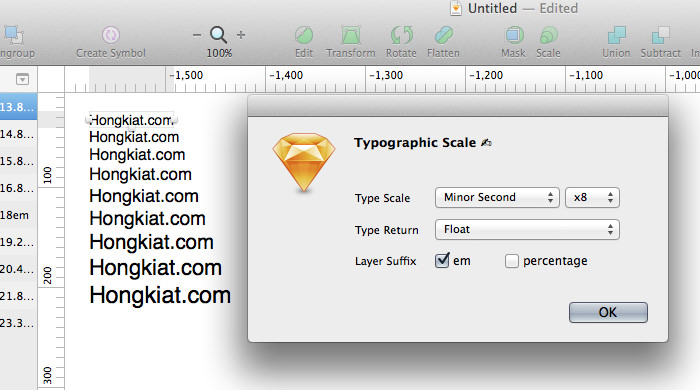Select the 18em layer row
The width and height of the screenshot is (700, 390).
[19, 215]
